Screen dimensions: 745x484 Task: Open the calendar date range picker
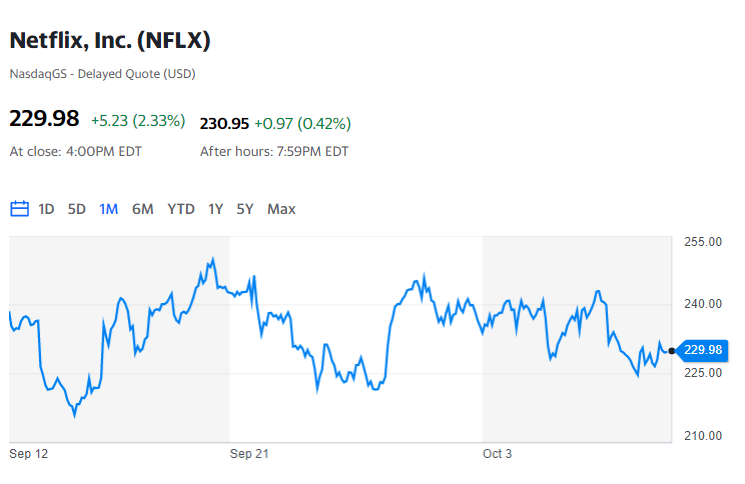19,209
